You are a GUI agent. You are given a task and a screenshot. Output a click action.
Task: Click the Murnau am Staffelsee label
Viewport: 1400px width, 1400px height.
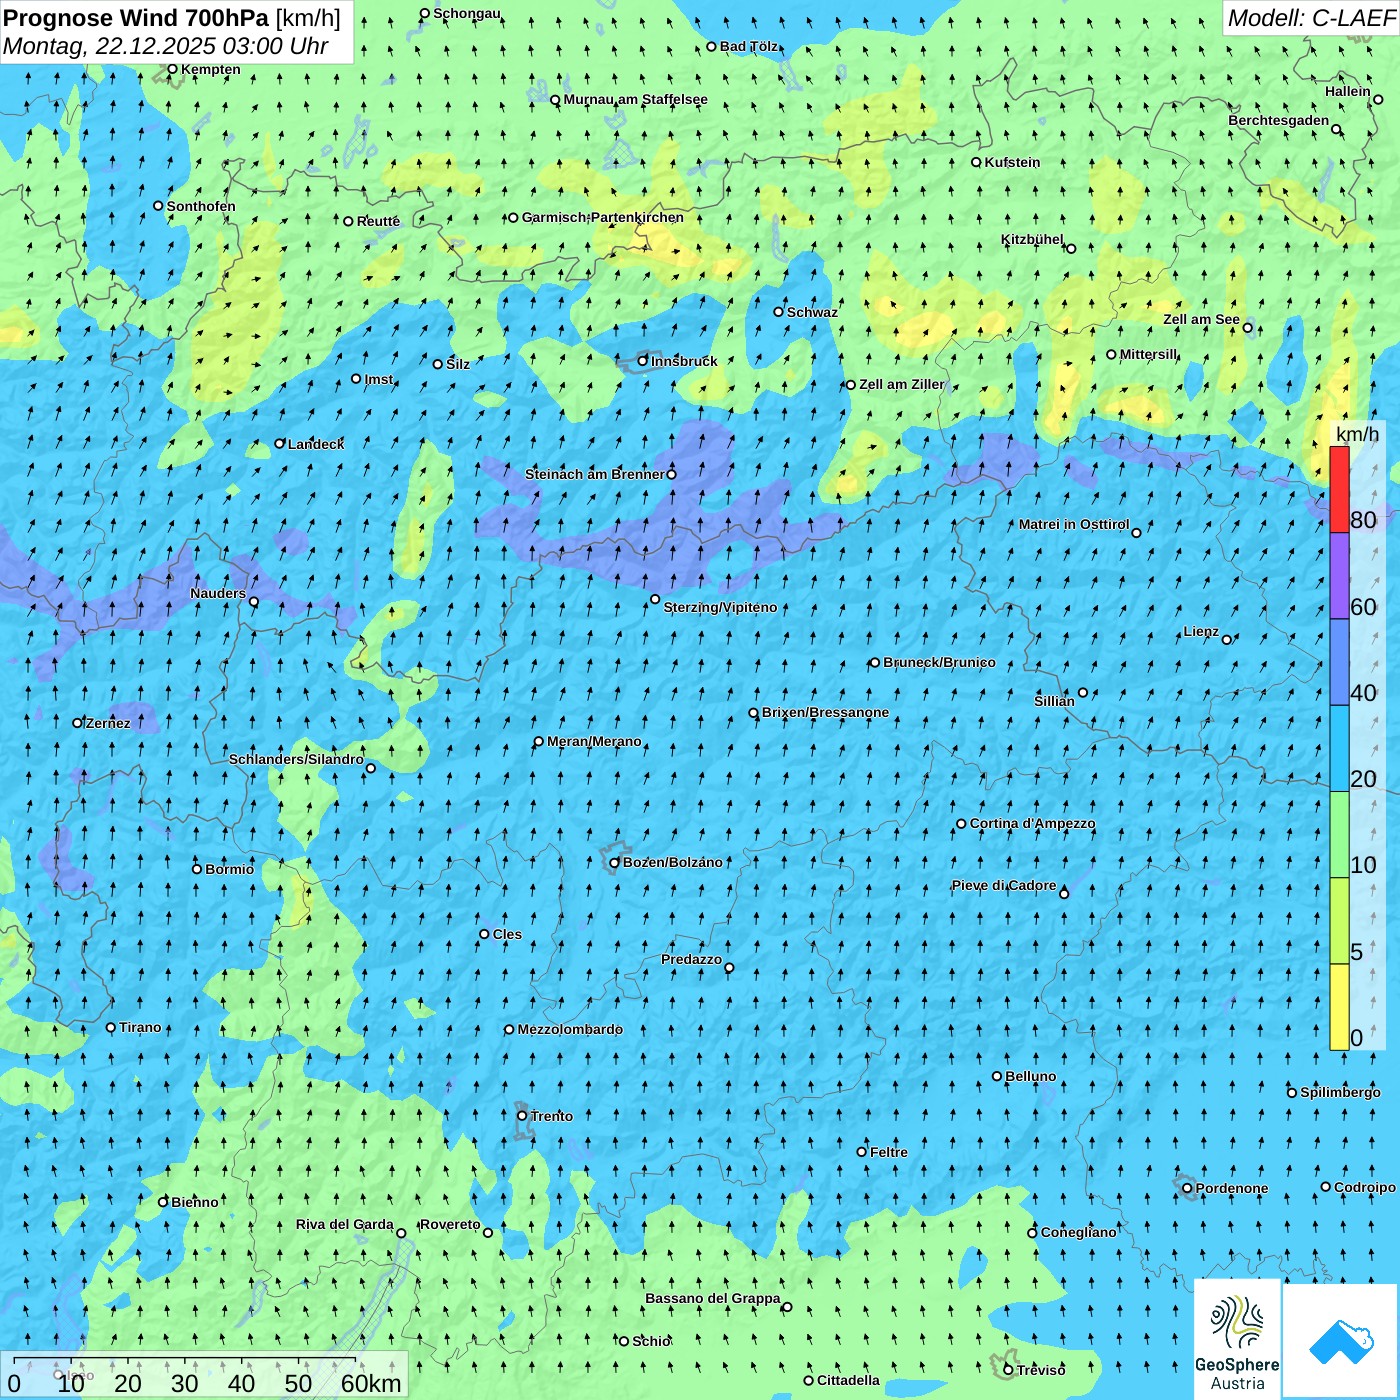[635, 99]
